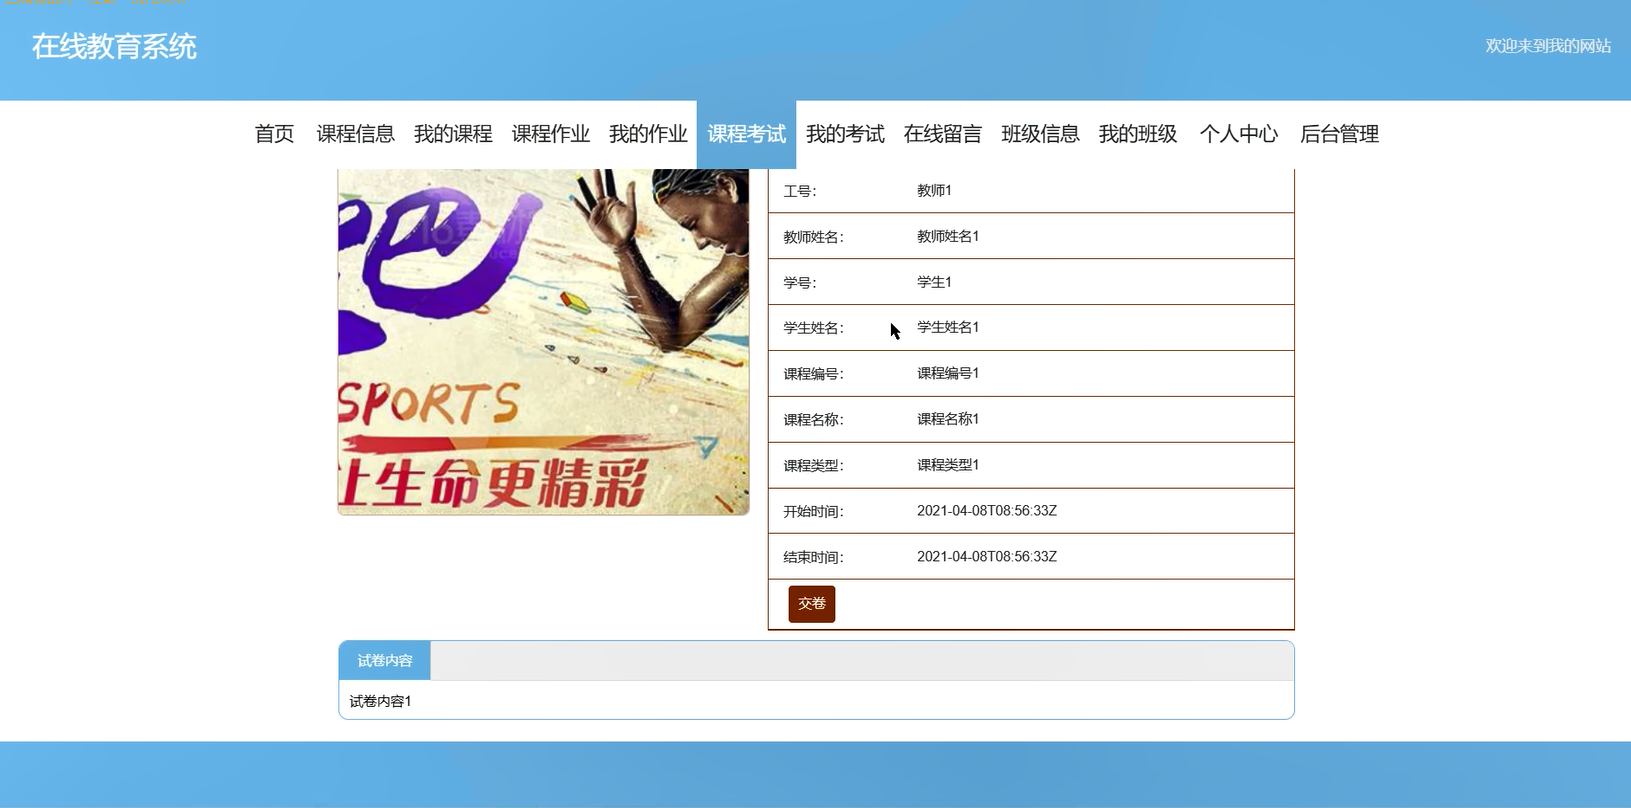The width and height of the screenshot is (1631, 808).
Task: Open 个人中心 personal center
Action: [1238, 134]
